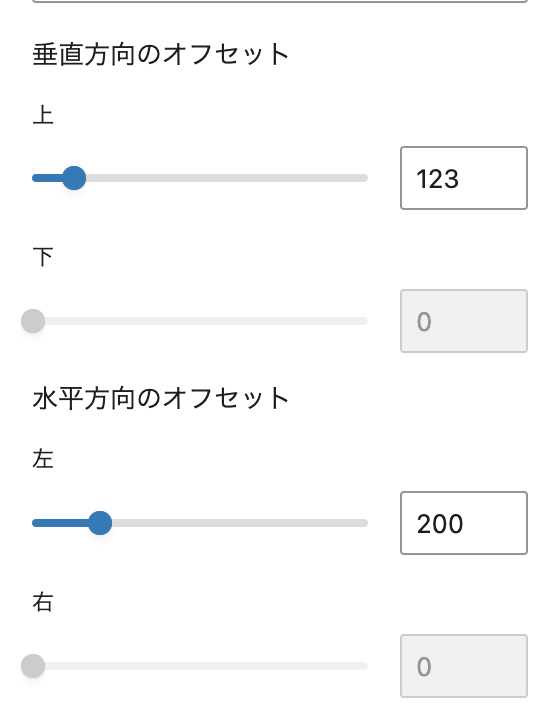Click the gray thumb of the 下 slider
The width and height of the screenshot is (558, 720).
point(33,321)
